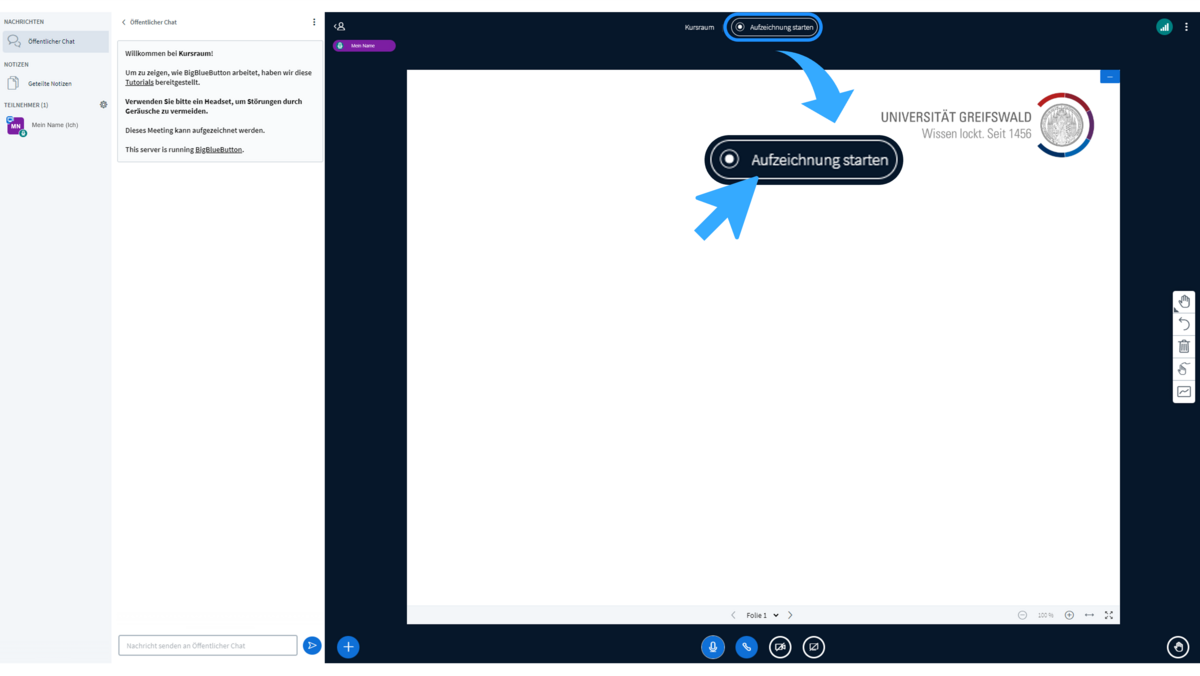Mute the microphone
The width and height of the screenshot is (1200, 676).
coord(713,647)
